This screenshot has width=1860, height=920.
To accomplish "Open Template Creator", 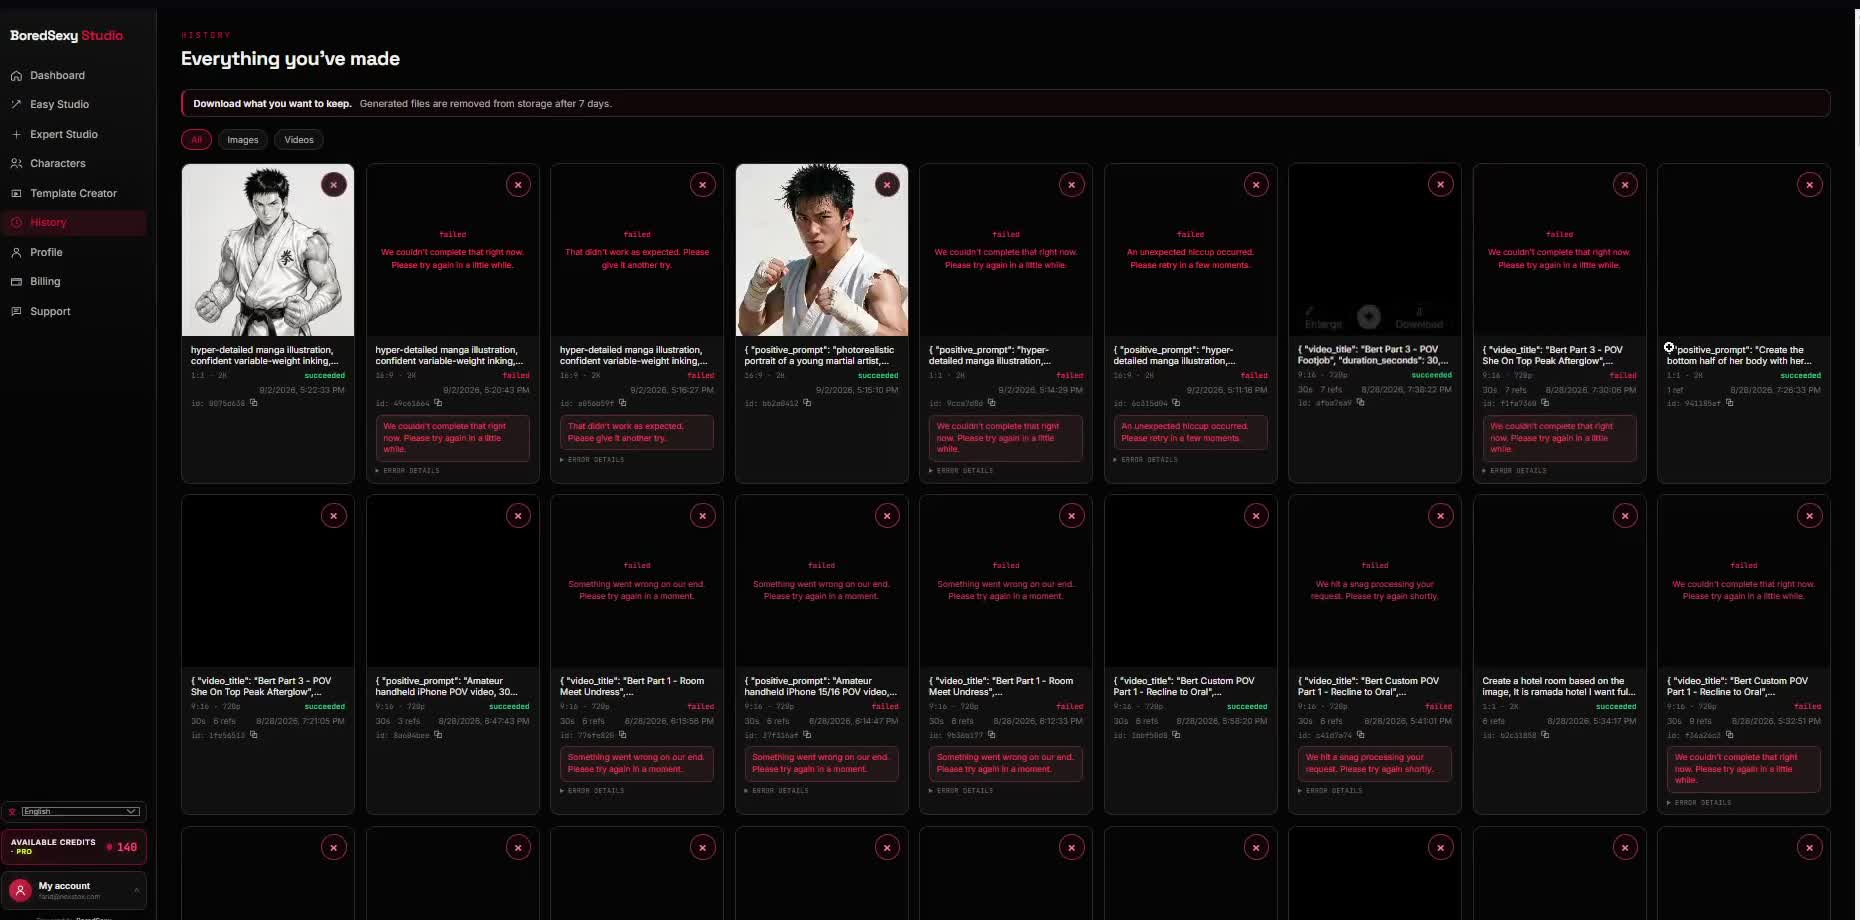I will (x=75, y=193).
